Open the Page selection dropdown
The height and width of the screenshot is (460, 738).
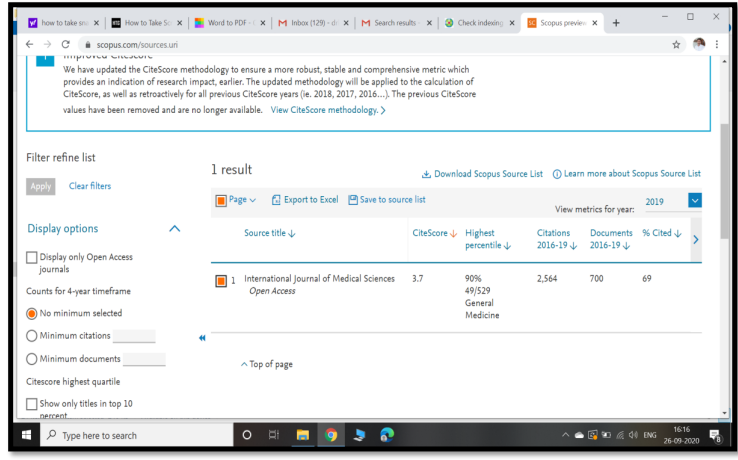coord(236,200)
